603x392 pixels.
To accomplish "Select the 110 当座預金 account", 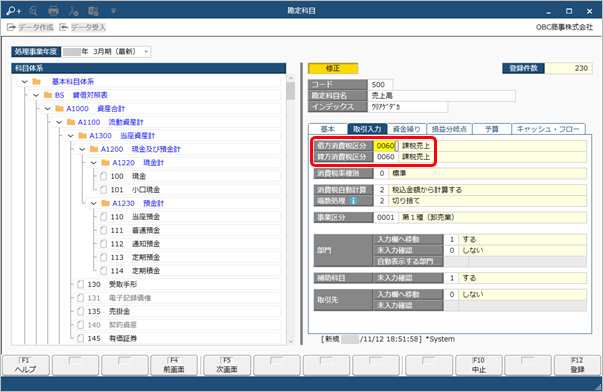I will coord(188,217).
